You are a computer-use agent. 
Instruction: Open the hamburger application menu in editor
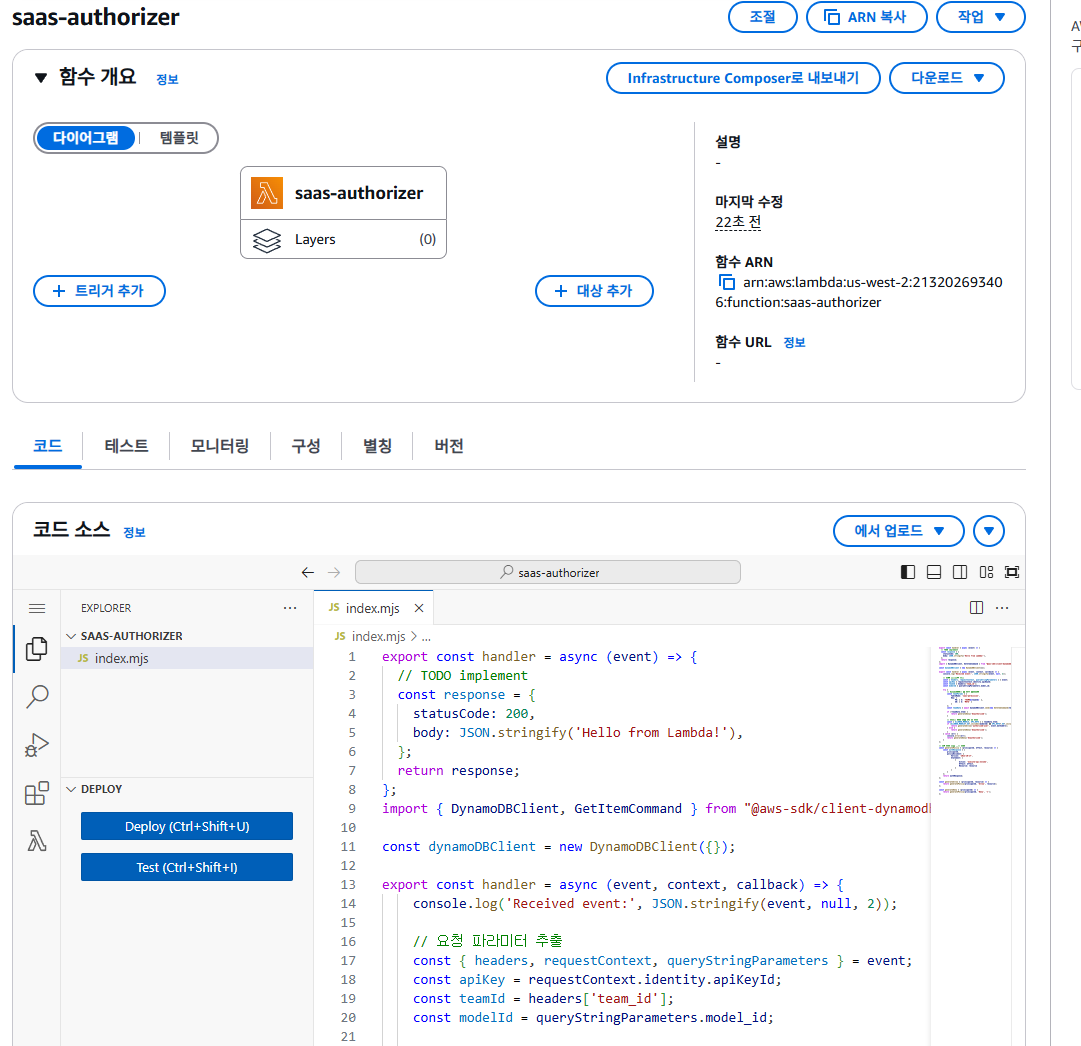point(37,608)
